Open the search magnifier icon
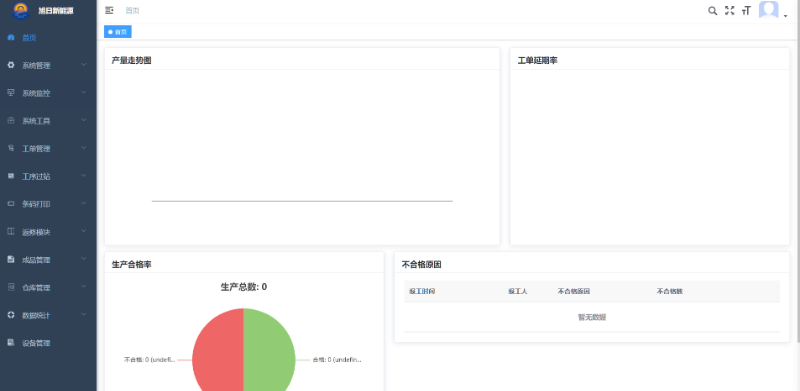Image resolution: width=800 pixels, height=391 pixels. click(x=712, y=11)
